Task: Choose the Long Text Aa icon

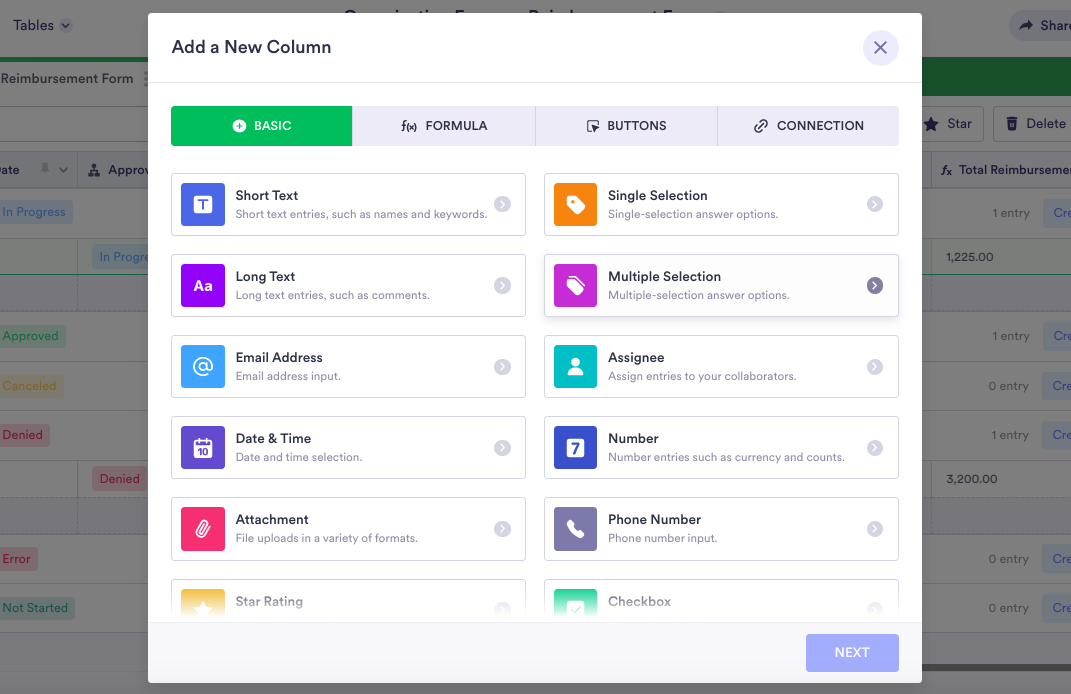Action: [203, 286]
